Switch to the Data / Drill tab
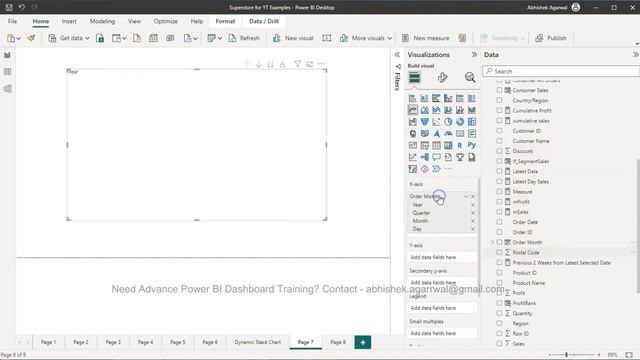 [264, 21]
